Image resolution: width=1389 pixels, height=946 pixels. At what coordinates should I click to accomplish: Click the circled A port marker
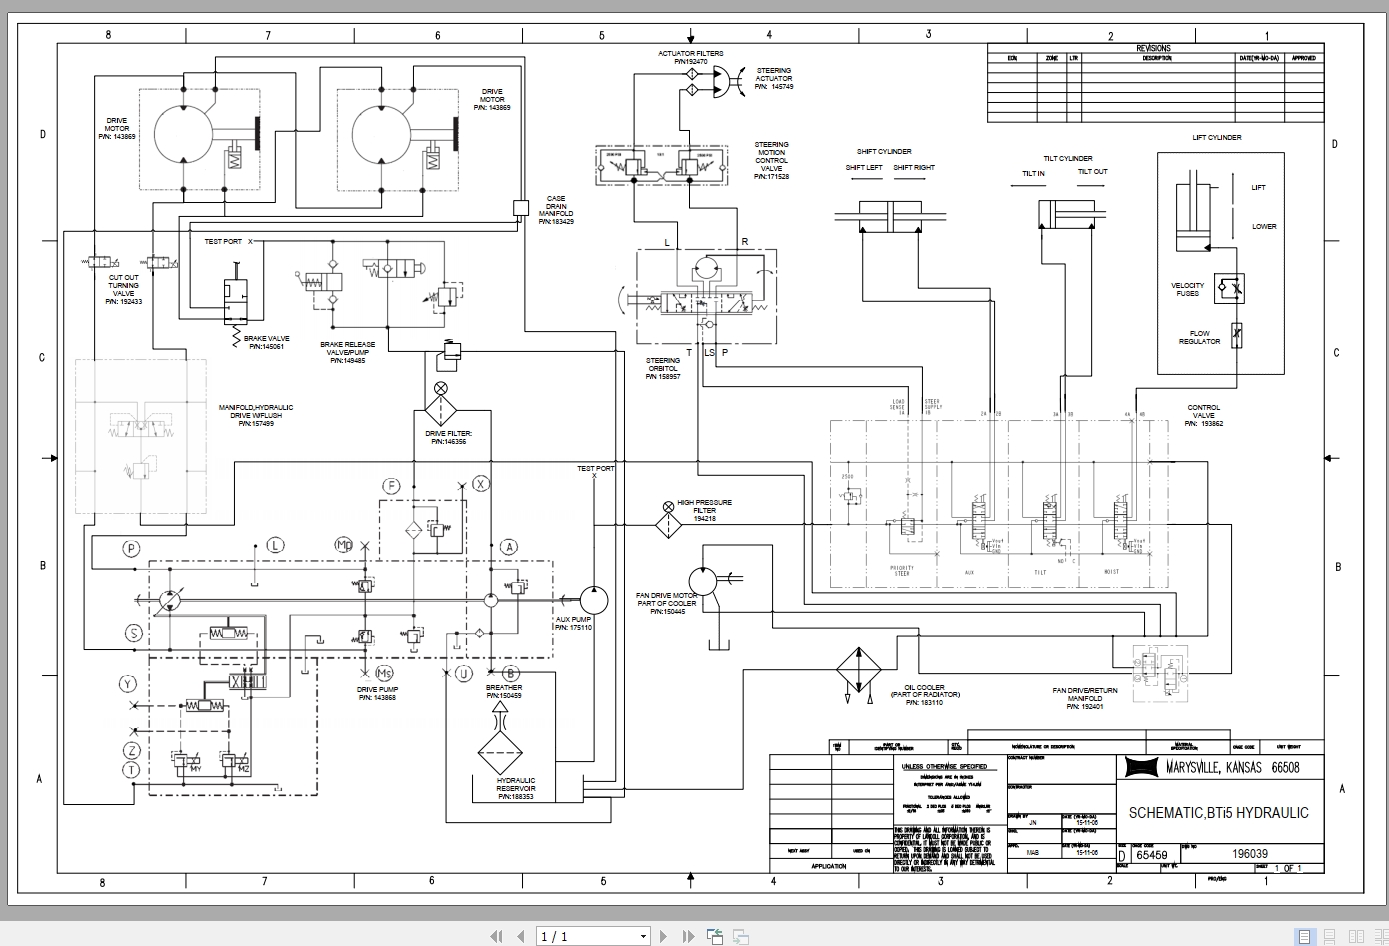pos(509,547)
